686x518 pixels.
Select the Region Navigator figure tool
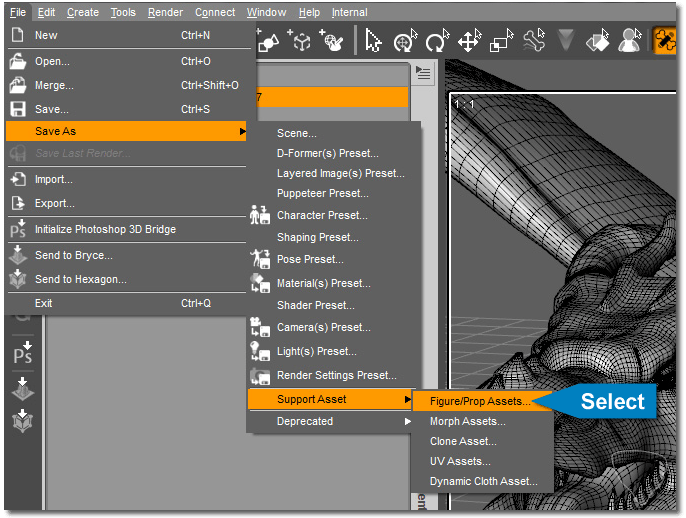(630, 41)
